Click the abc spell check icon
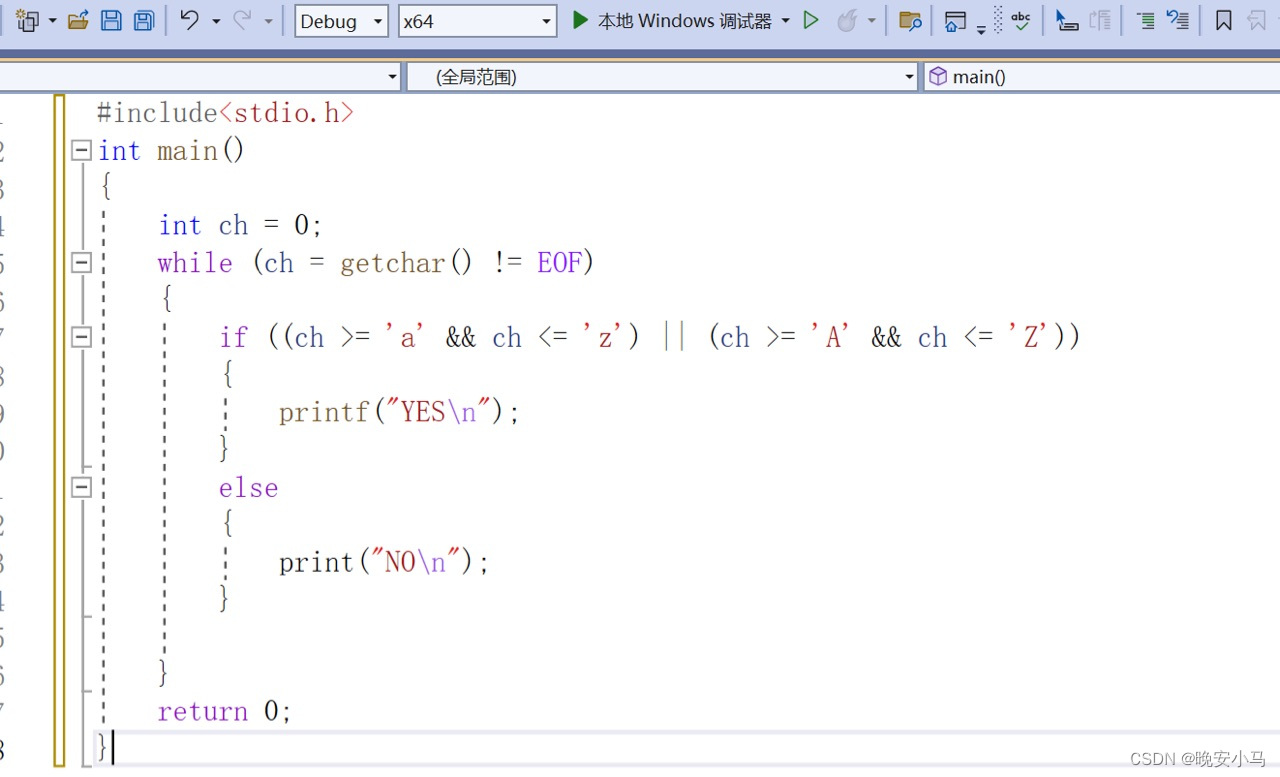Image resolution: width=1280 pixels, height=777 pixels. pyautogui.click(x=1020, y=20)
